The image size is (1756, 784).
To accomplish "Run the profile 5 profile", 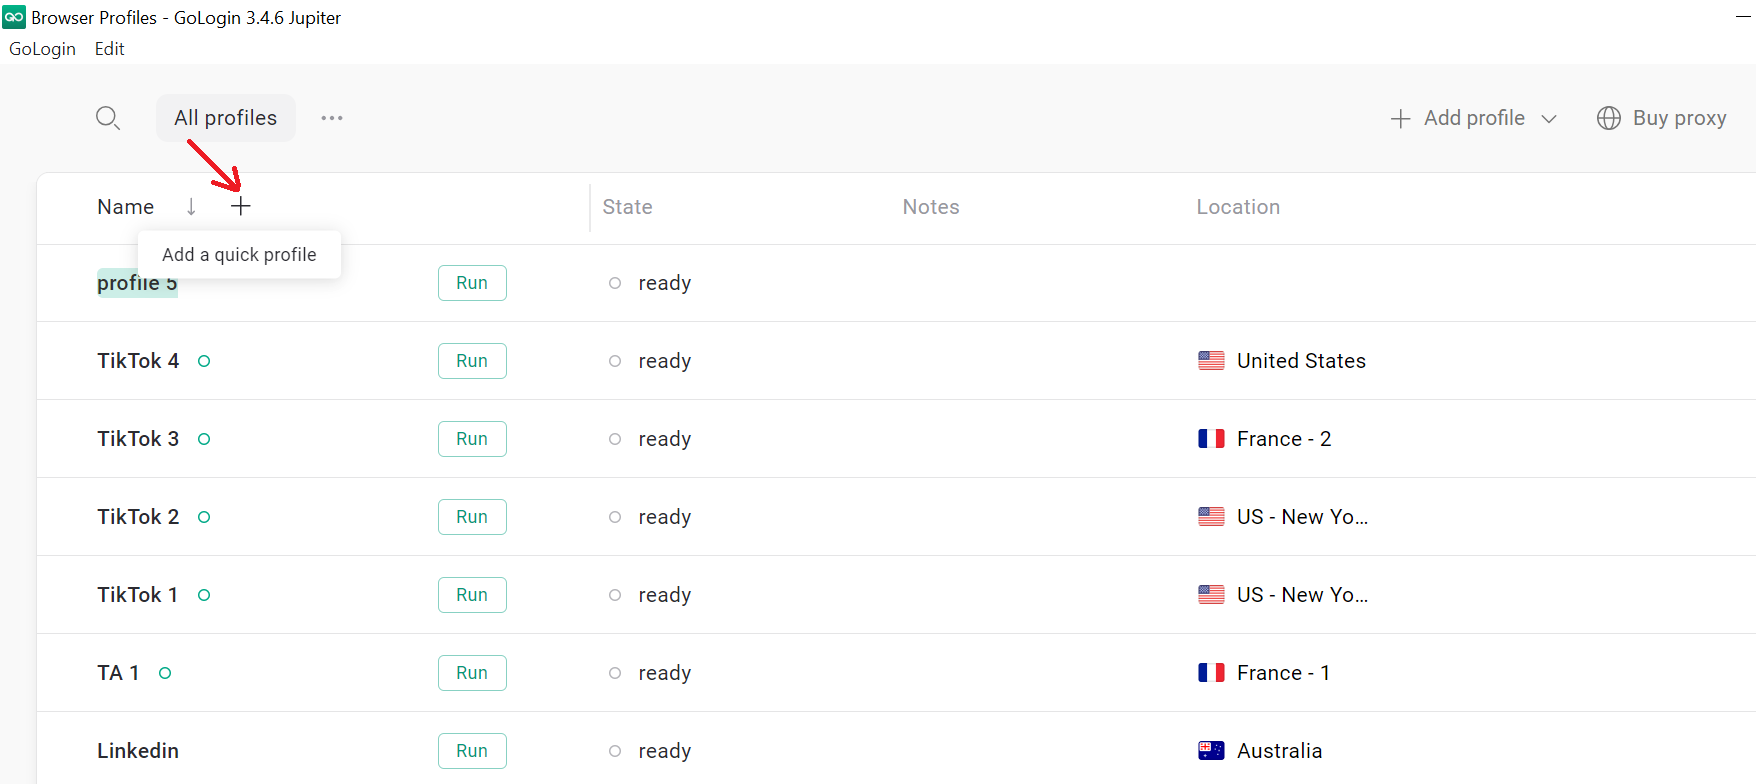I will 472,283.
